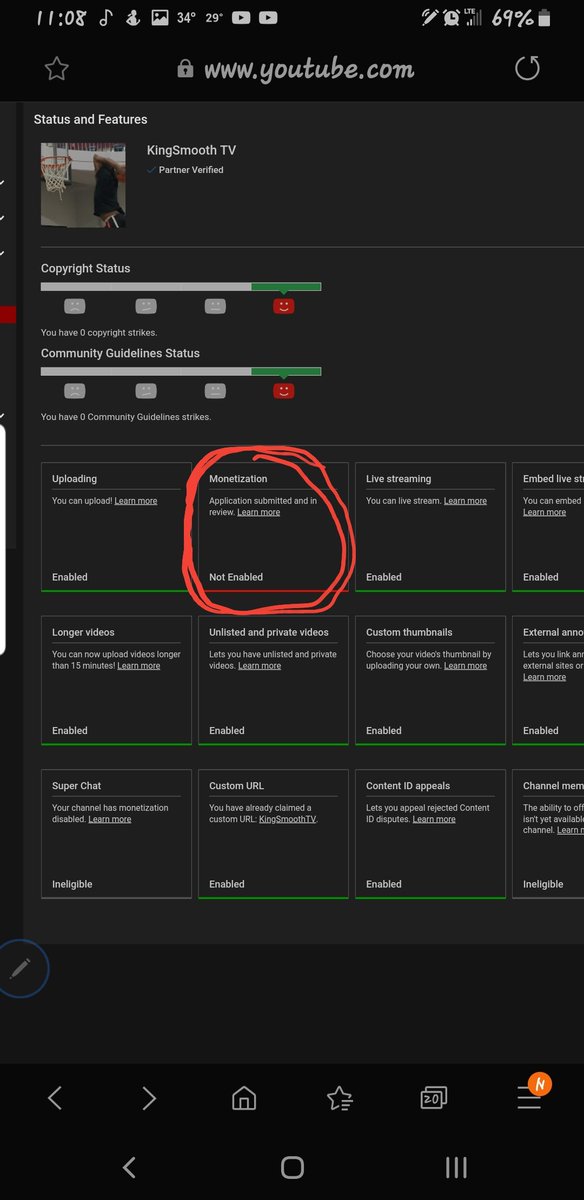Open Learn more link in Live streaming card
584x1200 pixels.
point(465,501)
